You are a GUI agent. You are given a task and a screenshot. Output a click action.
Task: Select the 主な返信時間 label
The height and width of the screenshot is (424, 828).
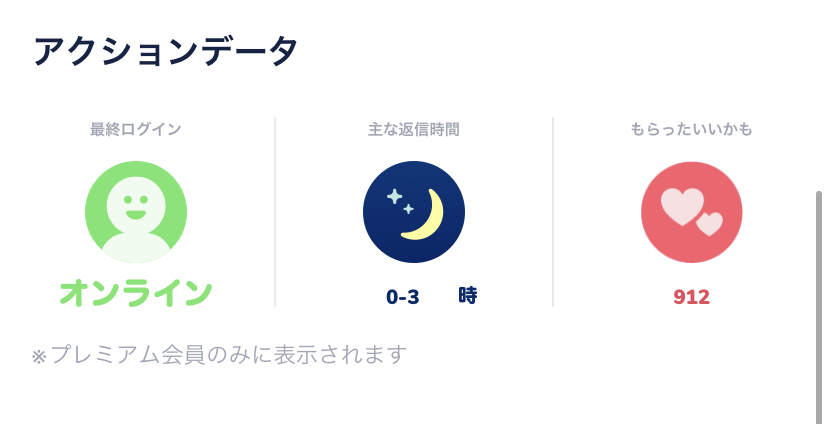[414, 129]
